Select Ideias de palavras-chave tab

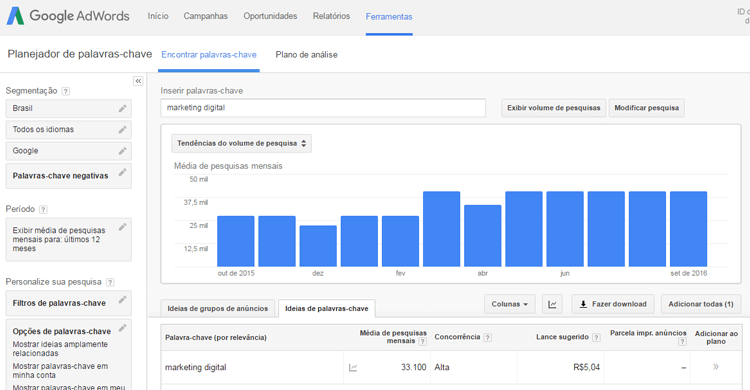click(x=327, y=309)
